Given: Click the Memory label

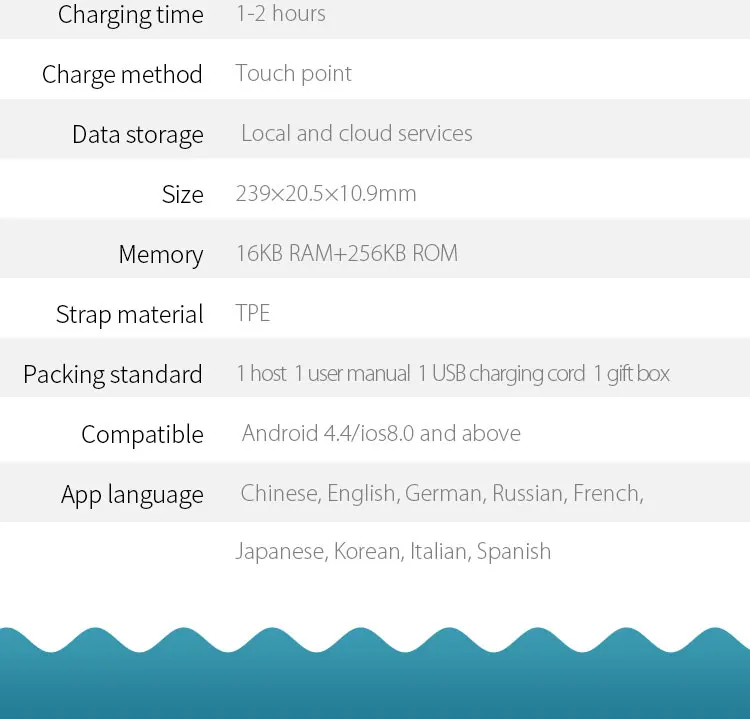Looking at the screenshot, I should tap(161, 254).
